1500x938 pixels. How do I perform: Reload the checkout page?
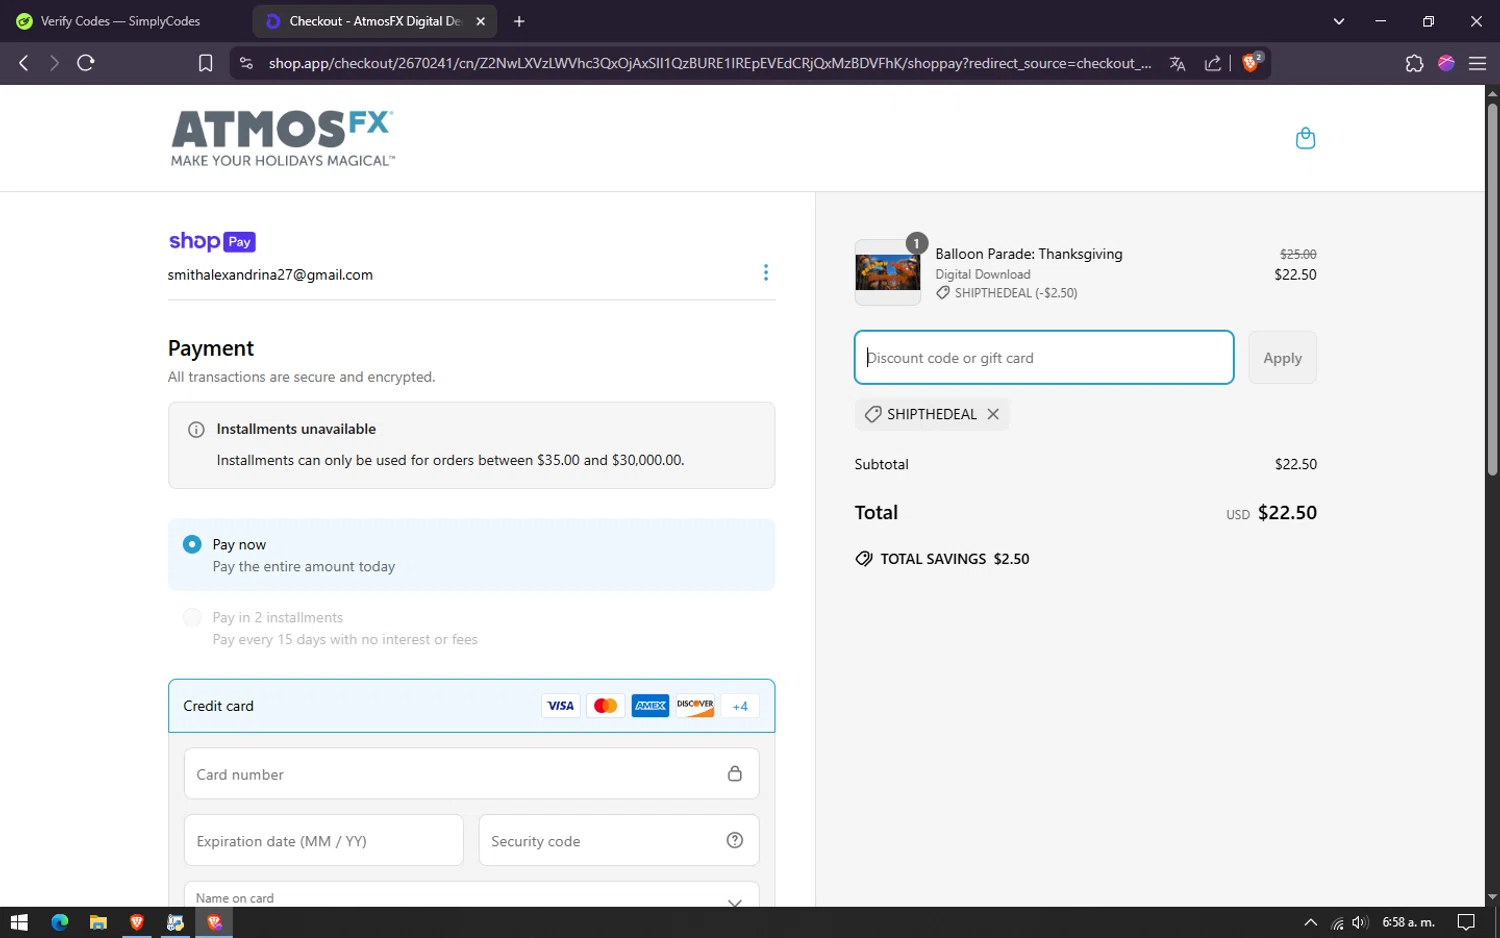(86, 63)
